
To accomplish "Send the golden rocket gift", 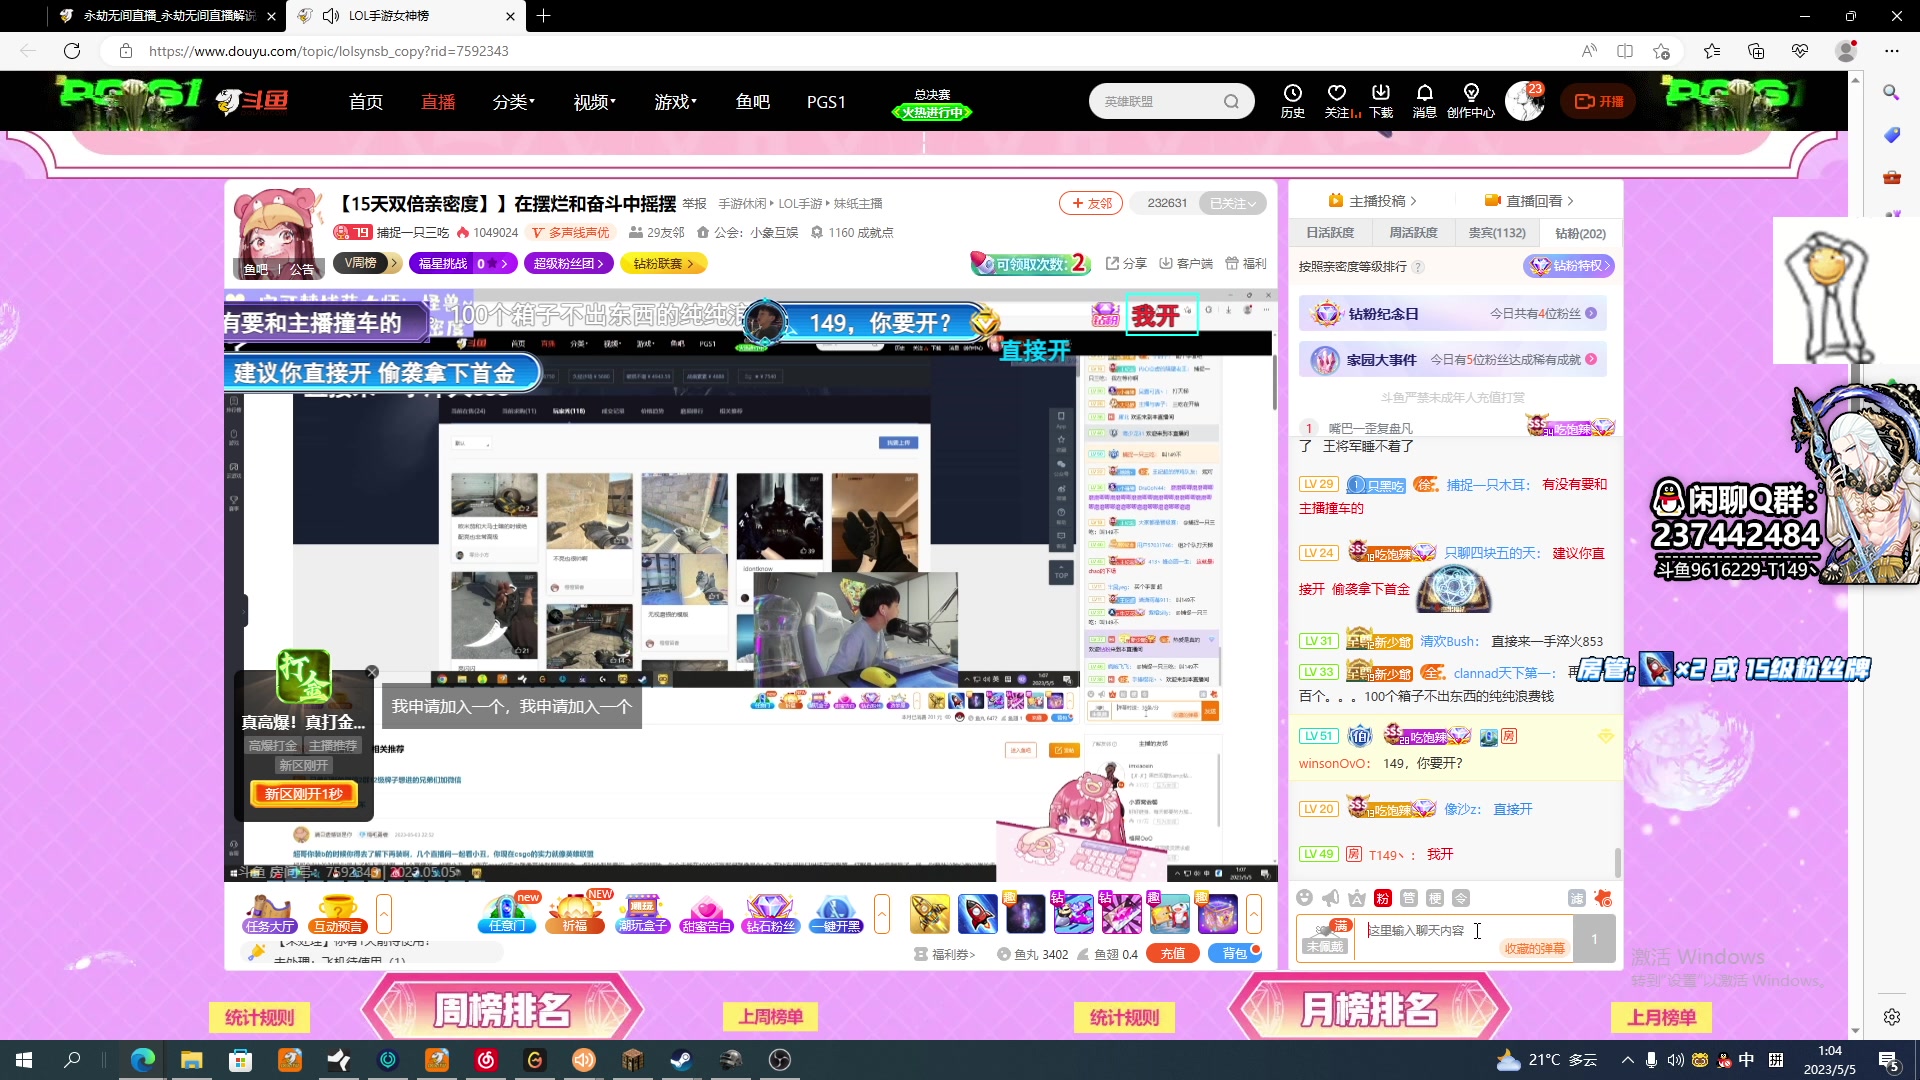I will pos(929,913).
